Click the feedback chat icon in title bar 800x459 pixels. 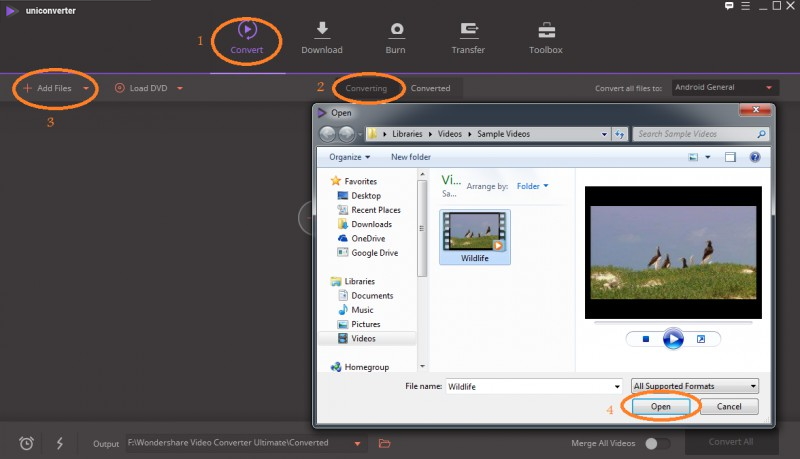pyautogui.click(x=729, y=6)
